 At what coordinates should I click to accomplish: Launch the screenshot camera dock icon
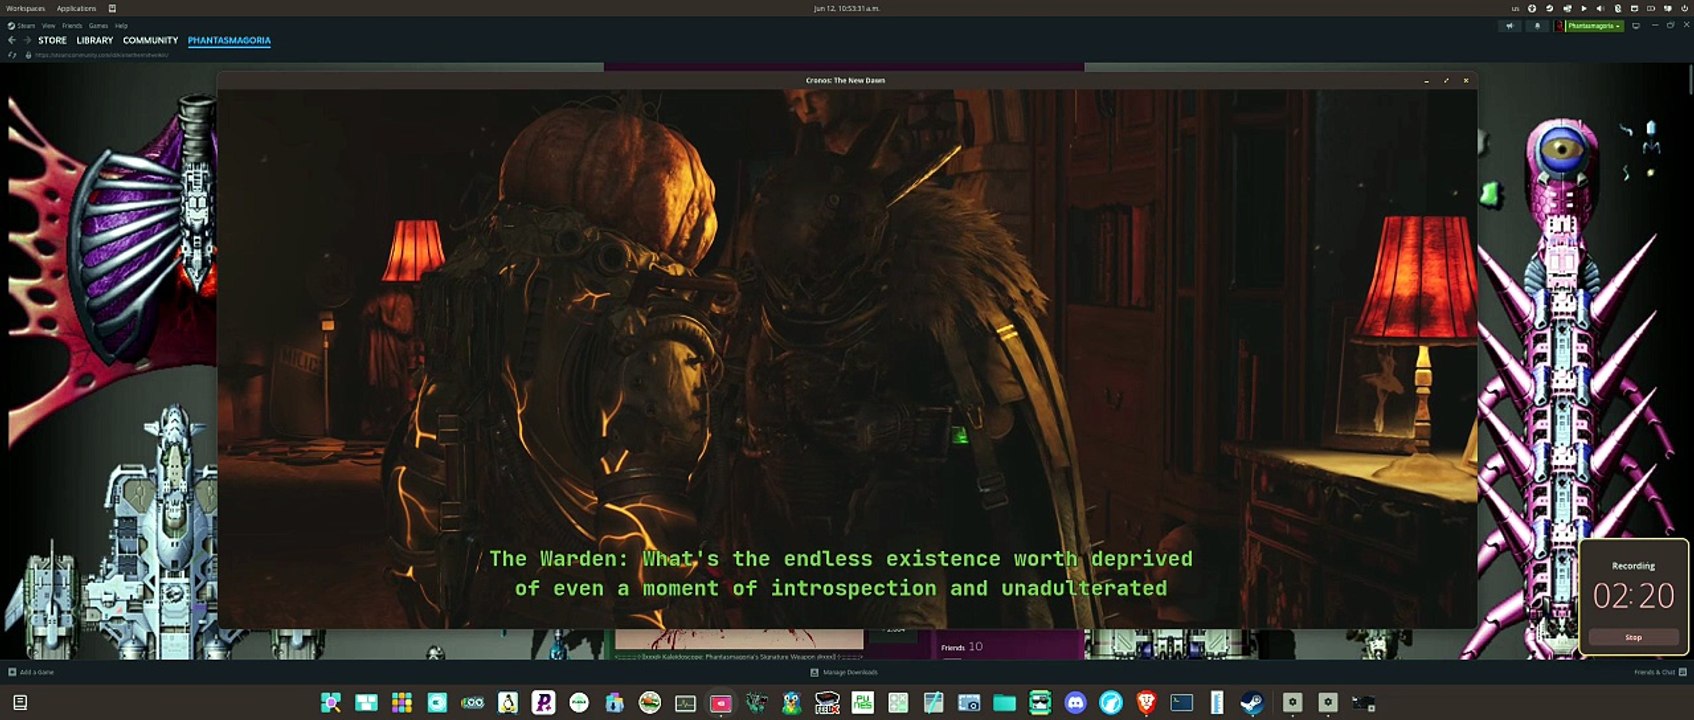point(969,703)
